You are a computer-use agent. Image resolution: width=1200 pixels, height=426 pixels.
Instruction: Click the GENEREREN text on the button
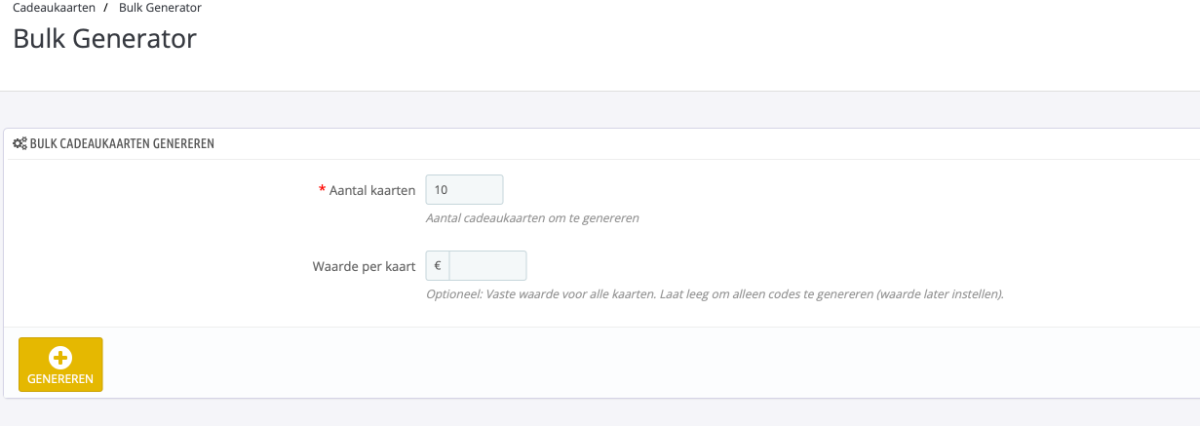[x=60, y=379]
